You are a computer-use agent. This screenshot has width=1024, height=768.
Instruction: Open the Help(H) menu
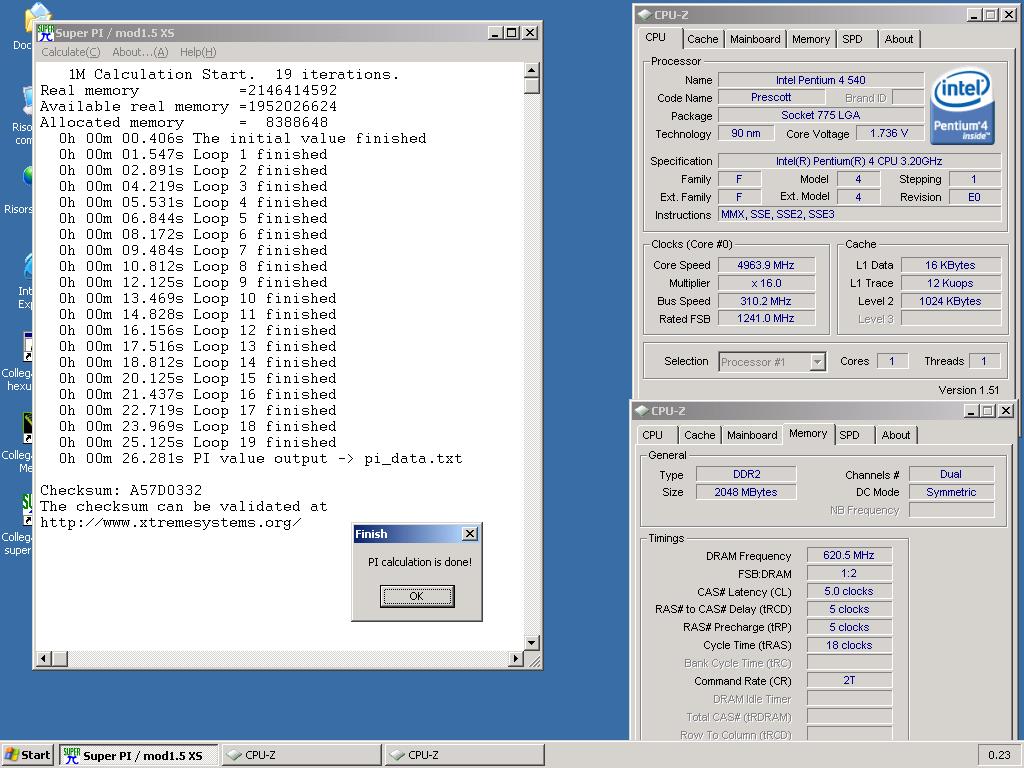pyautogui.click(x=198, y=52)
